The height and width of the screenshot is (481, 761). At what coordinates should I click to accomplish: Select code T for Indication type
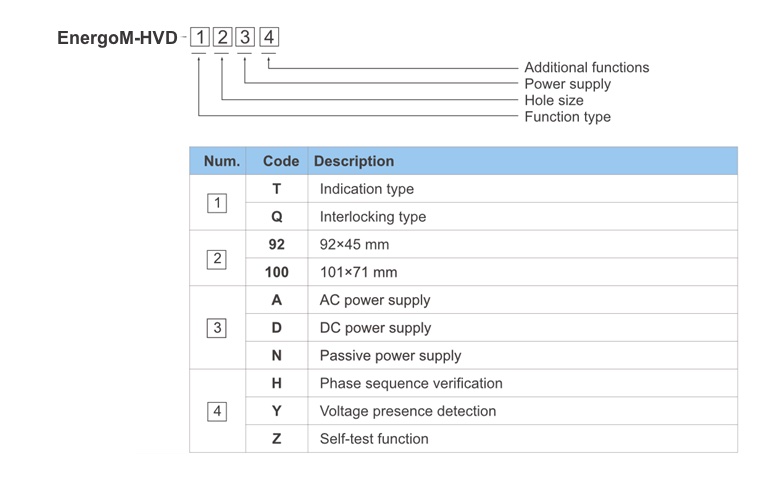point(277,189)
